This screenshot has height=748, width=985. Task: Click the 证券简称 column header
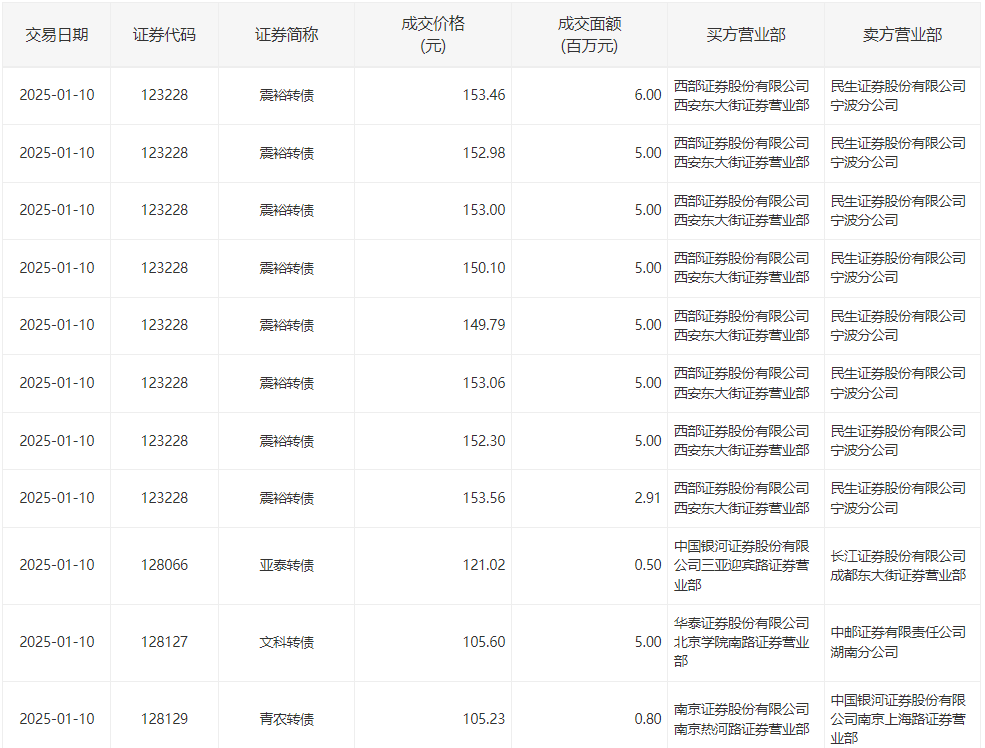[286, 35]
